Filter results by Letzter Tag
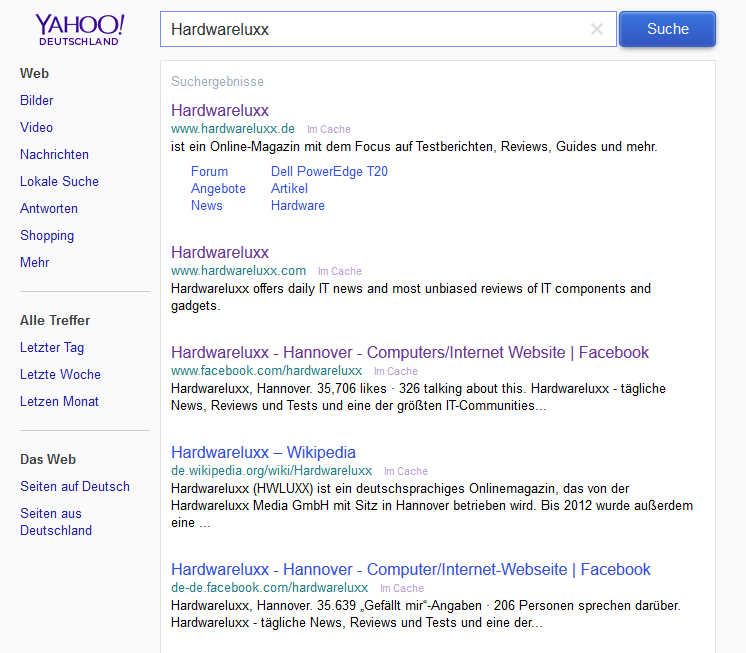 (x=52, y=348)
